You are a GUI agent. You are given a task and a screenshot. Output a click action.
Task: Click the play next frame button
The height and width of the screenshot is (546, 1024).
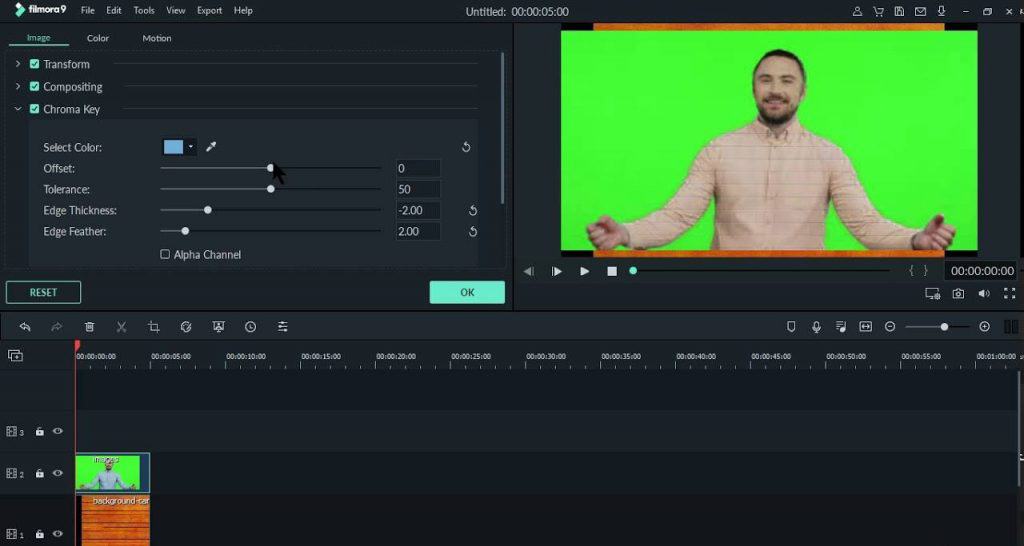pos(556,271)
